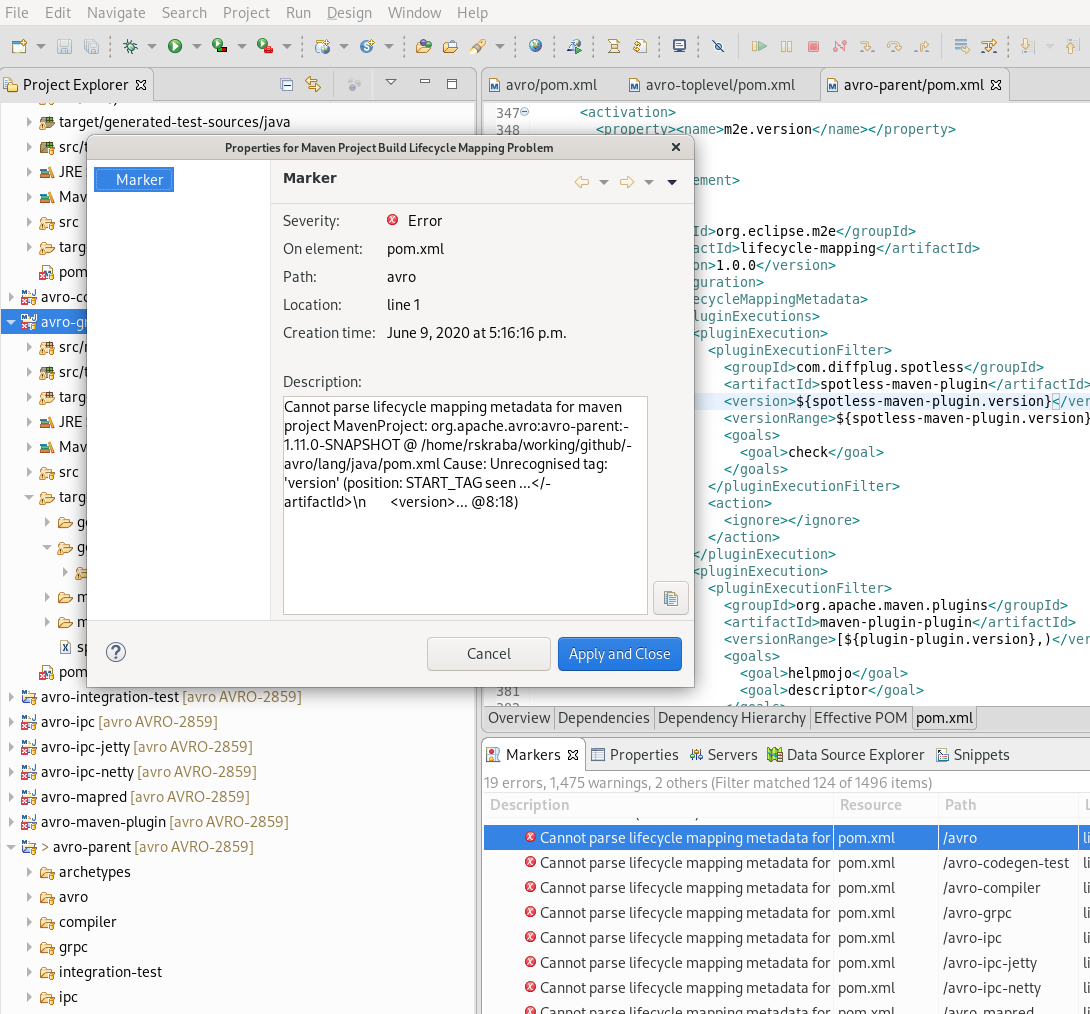Switch to the Snippets view tab
The width and height of the screenshot is (1090, 1014).
tap(973, 755)
